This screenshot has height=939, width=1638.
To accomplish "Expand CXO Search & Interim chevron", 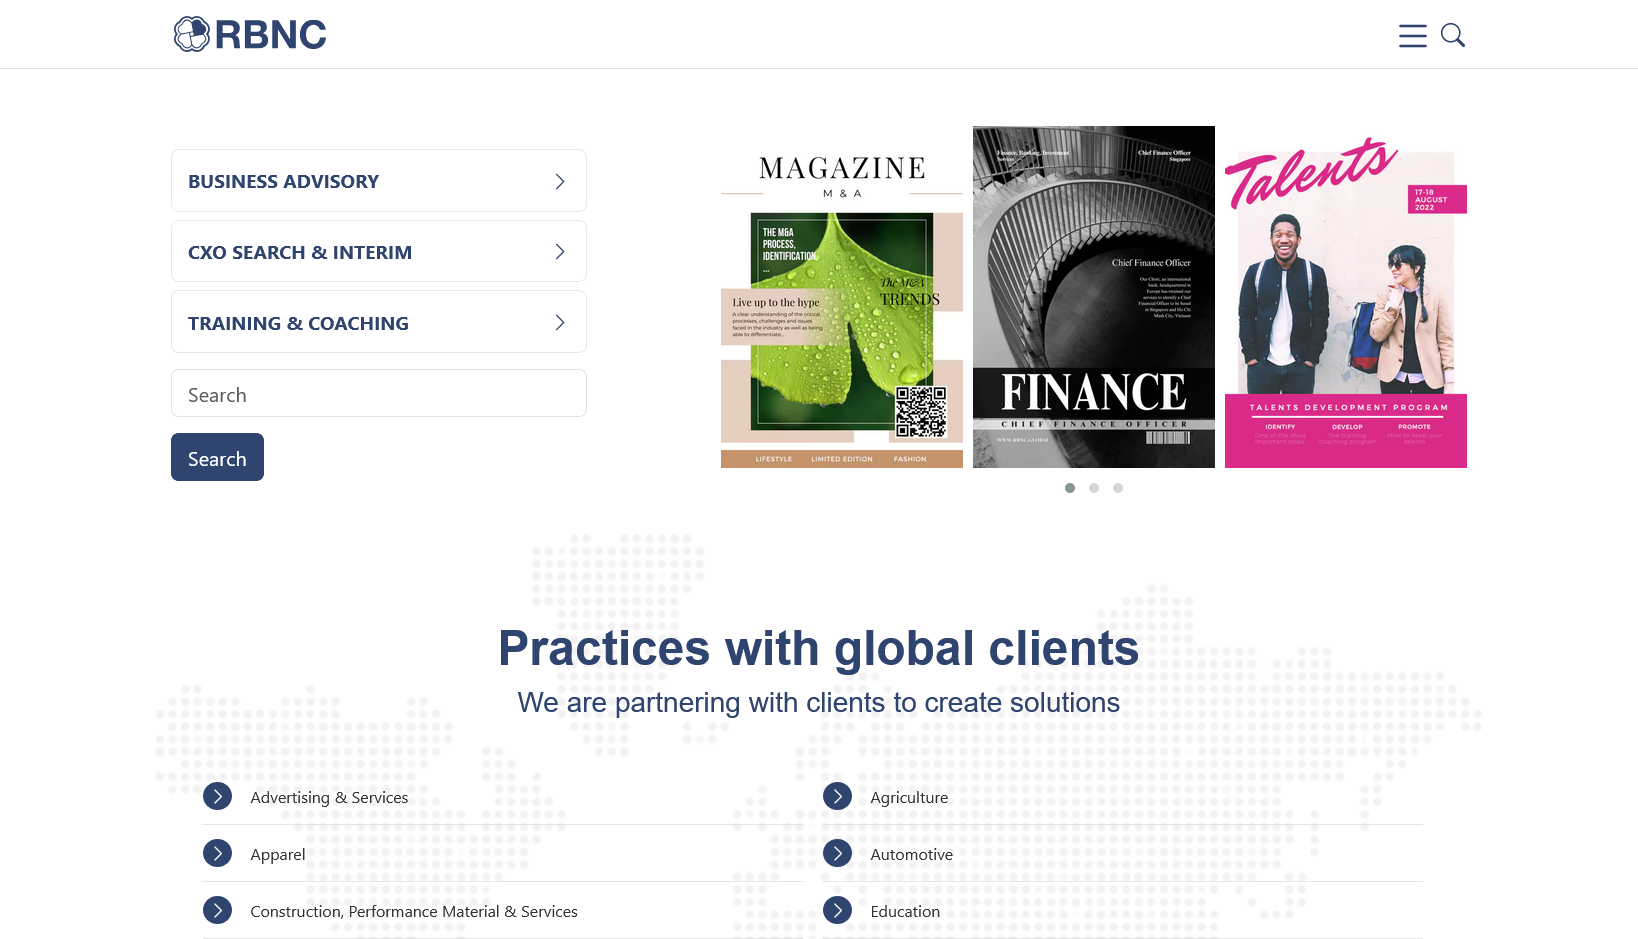I will click(560, 252).
